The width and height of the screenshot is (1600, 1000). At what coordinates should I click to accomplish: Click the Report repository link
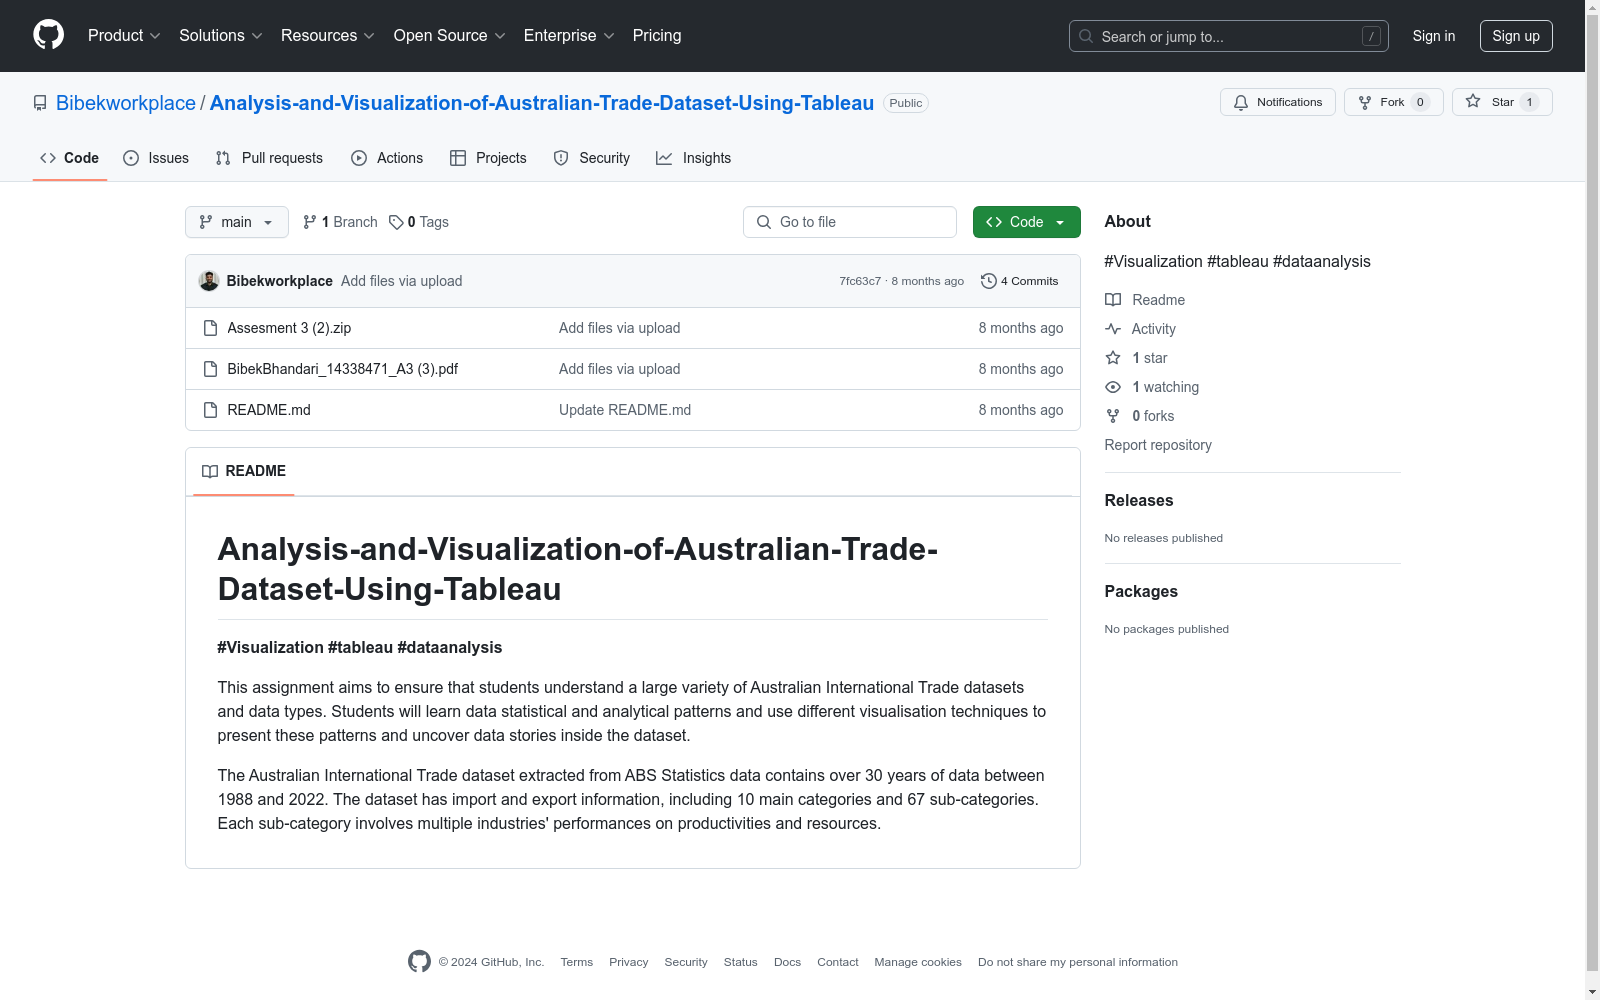pyautogui.click(x=1158, y=445)
